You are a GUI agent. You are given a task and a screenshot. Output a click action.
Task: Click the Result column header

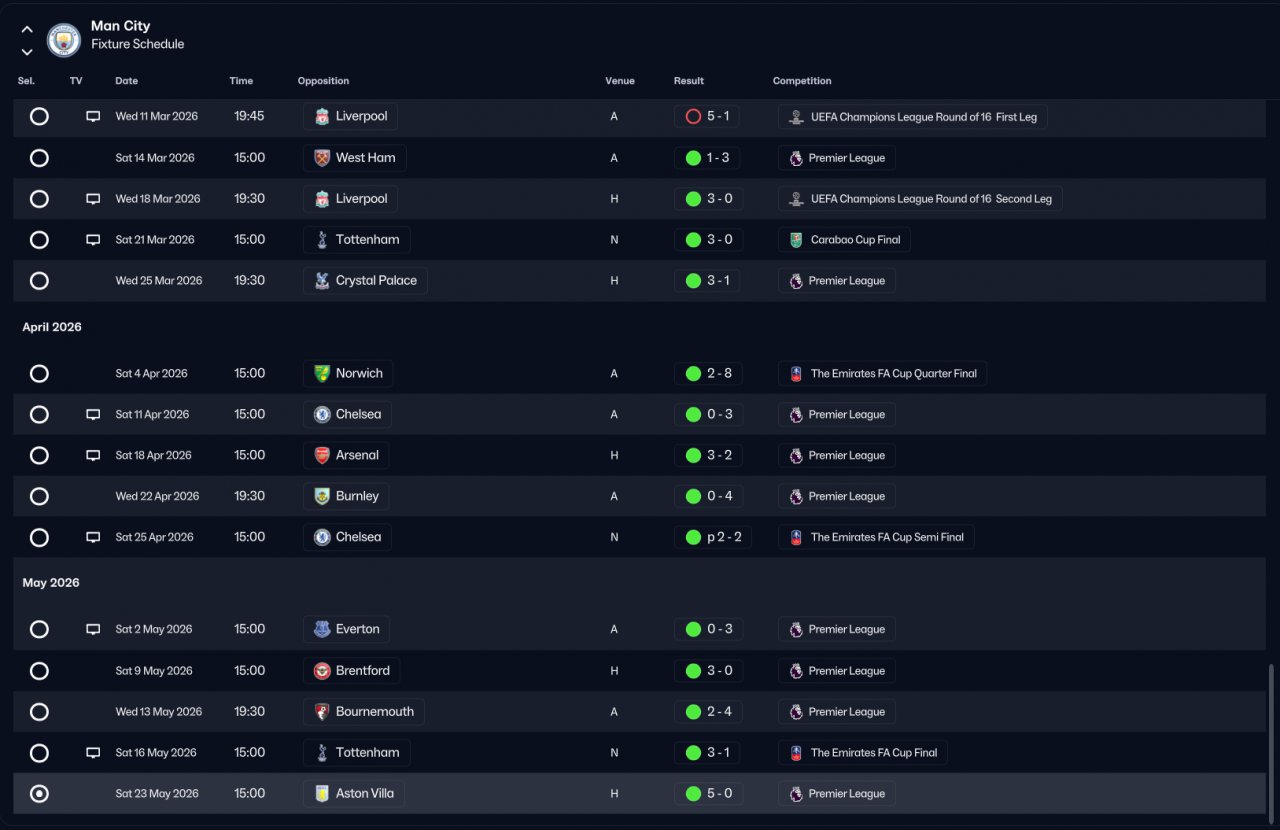(x=689, y=81)
